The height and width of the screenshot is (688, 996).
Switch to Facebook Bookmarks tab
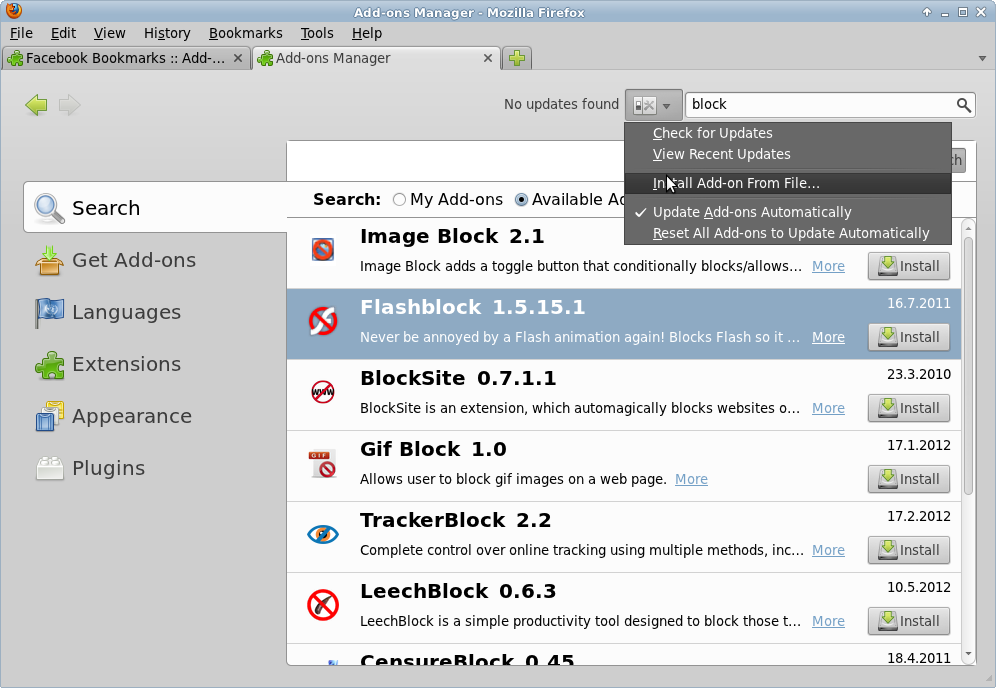[126, 58]
